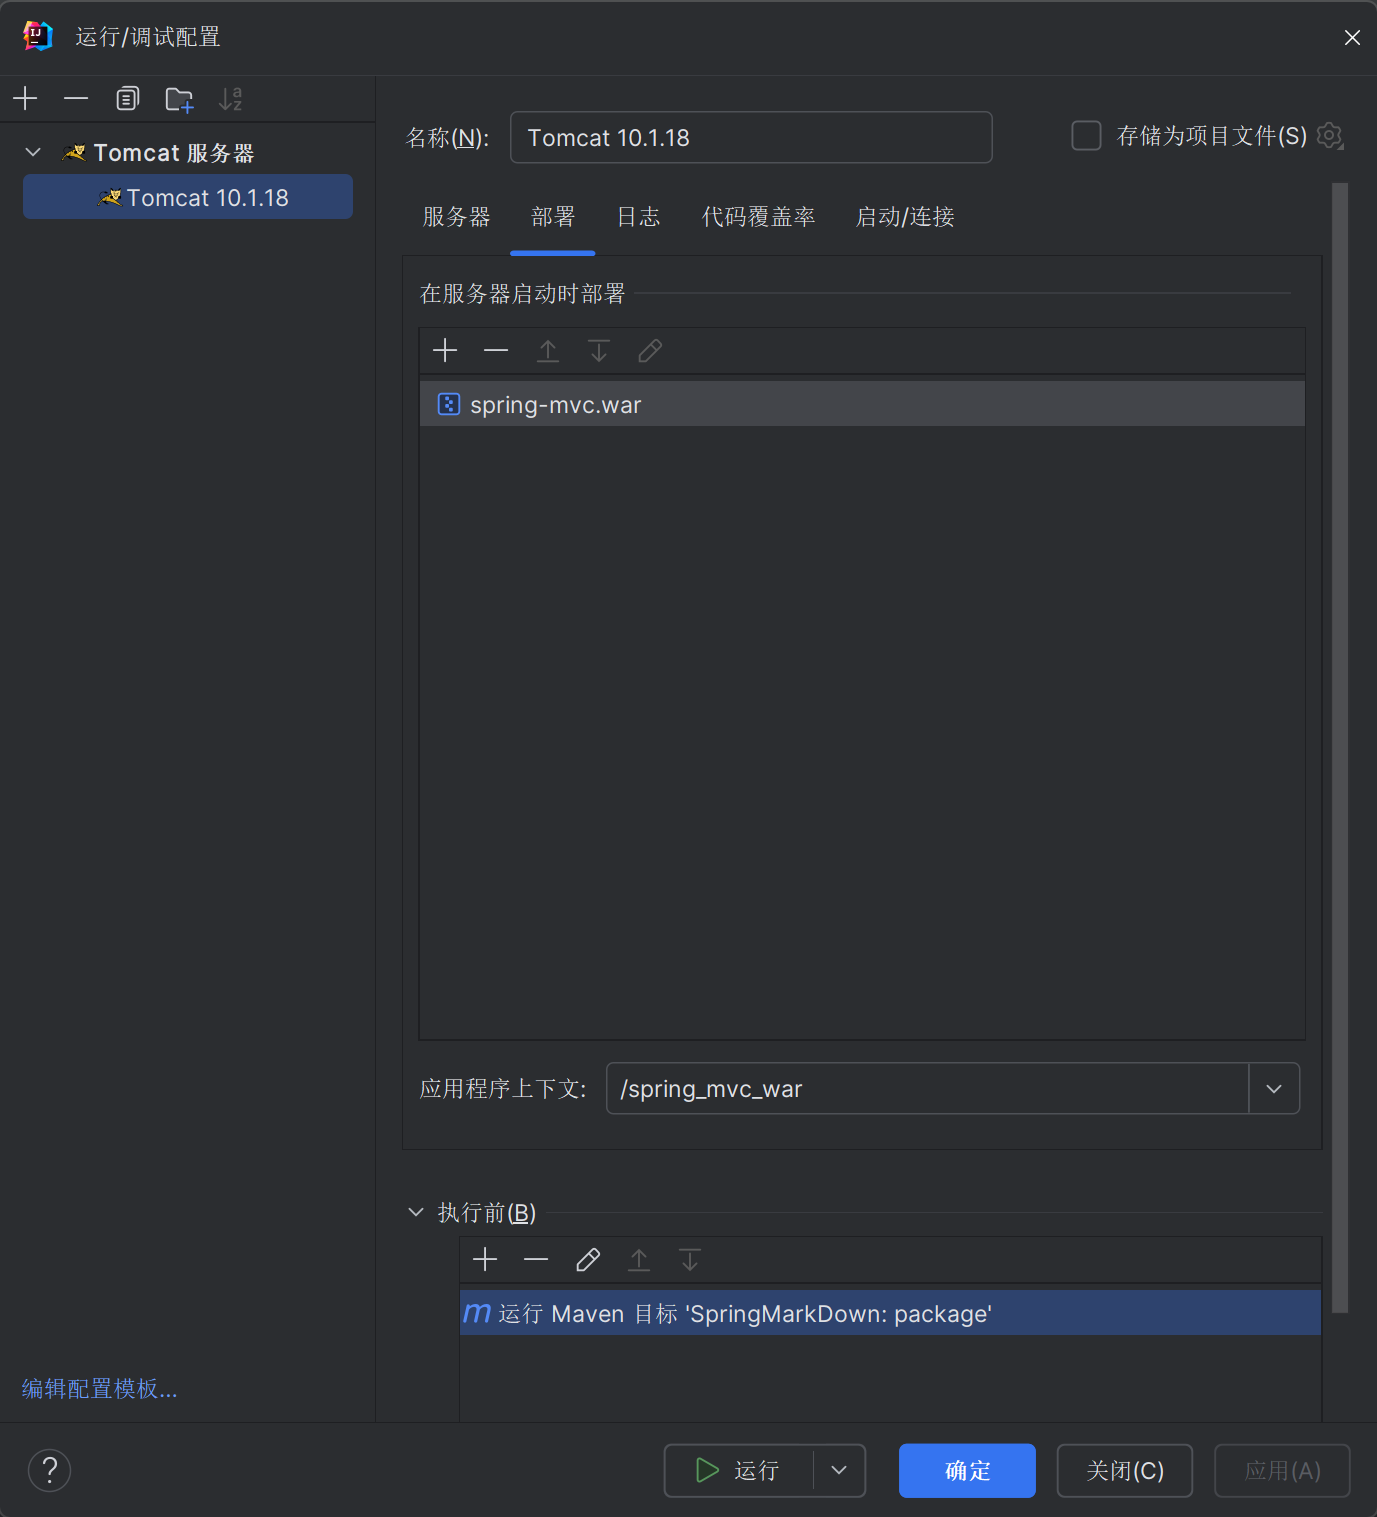Select the spring-mvc.war deployment artifact
This screenshot has width=1377, height=1517.
(862, 404)
